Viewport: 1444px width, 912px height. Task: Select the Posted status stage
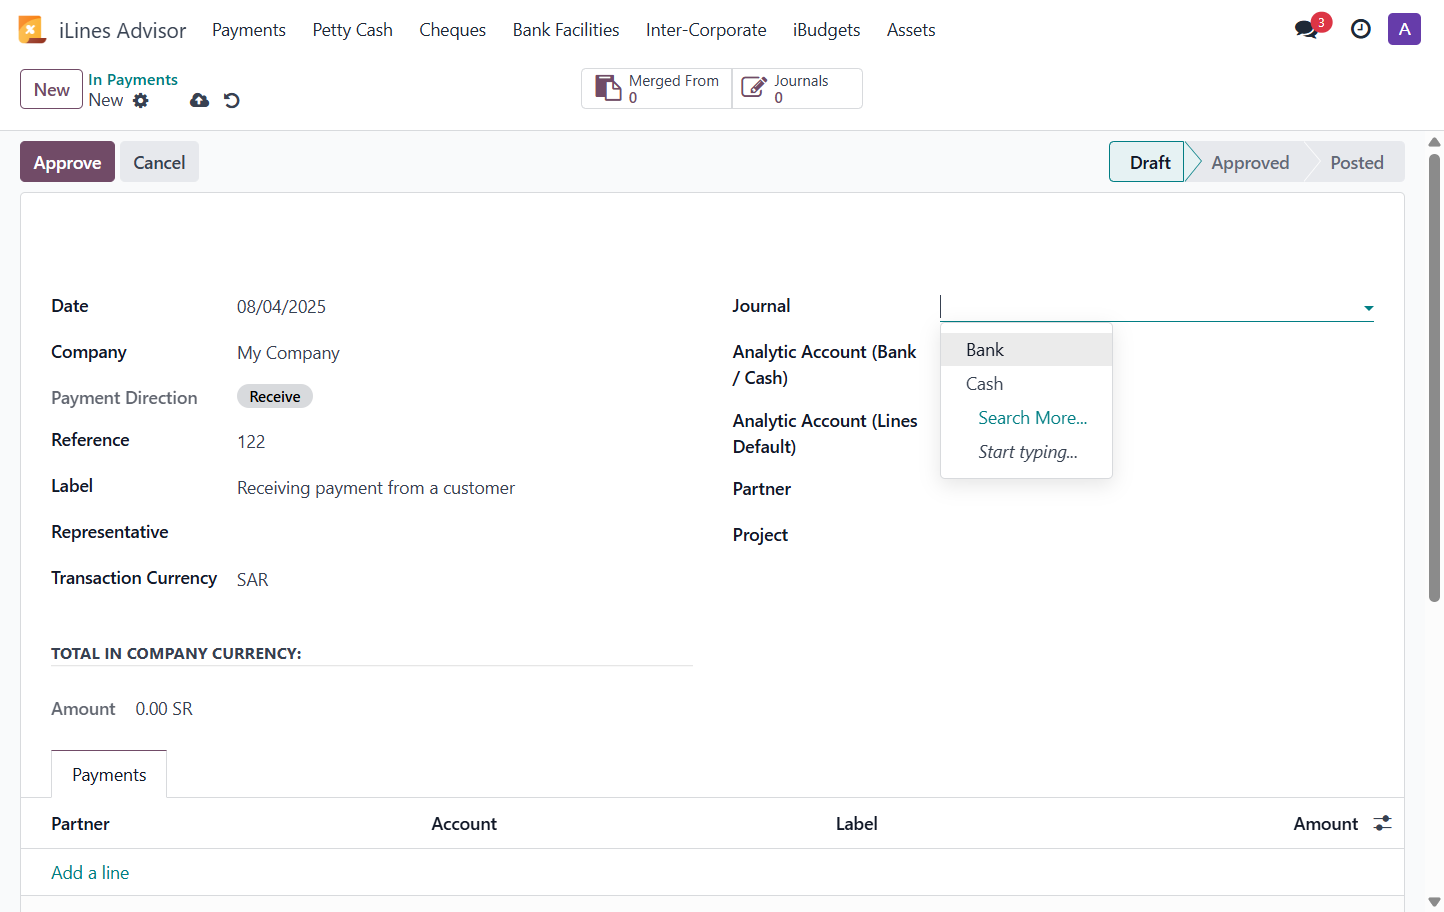1357,162
